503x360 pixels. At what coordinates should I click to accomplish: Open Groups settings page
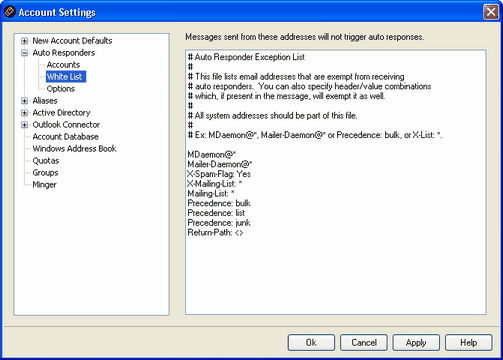pos(45,173)
